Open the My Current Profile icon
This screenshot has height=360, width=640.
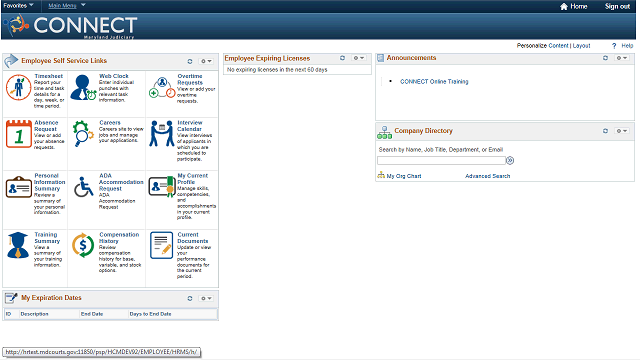click(x=162, y=187)
